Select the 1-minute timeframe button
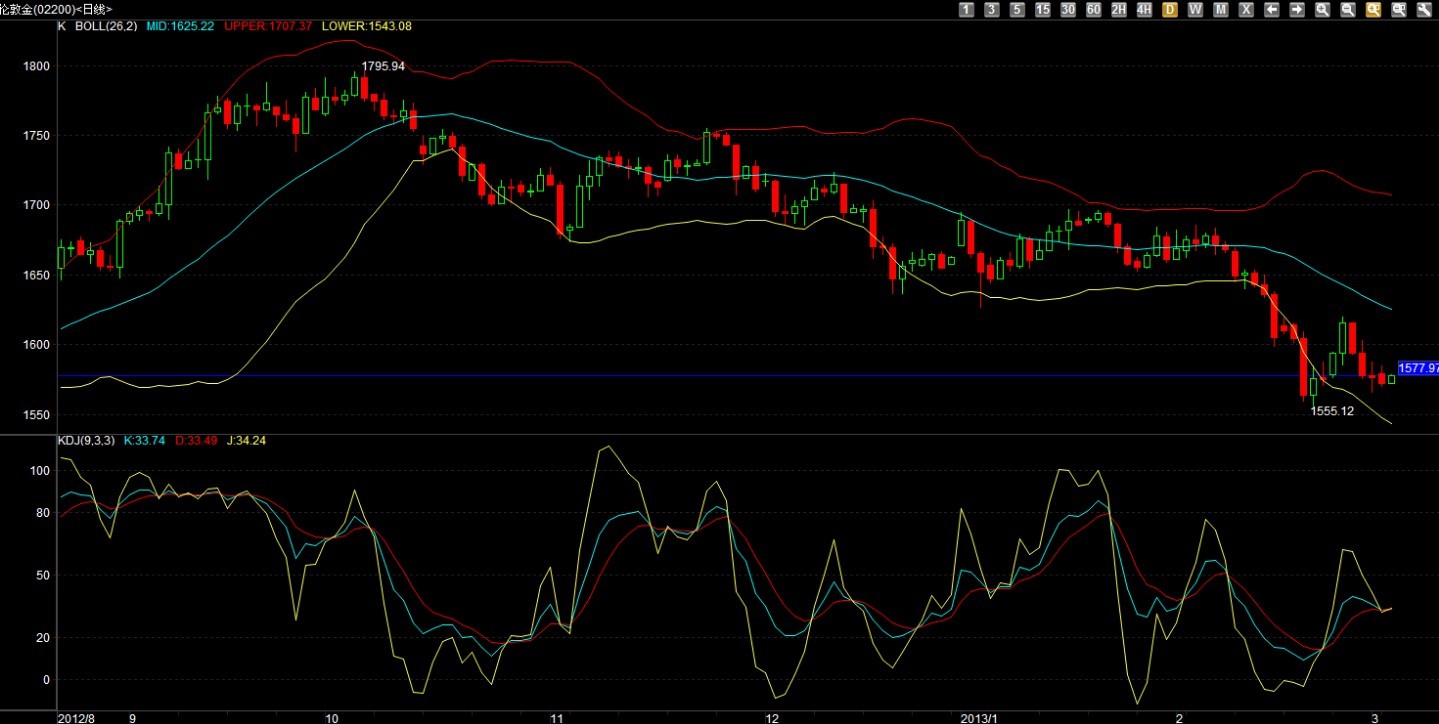Viewport: 1439px width, 724px height. 966,9
